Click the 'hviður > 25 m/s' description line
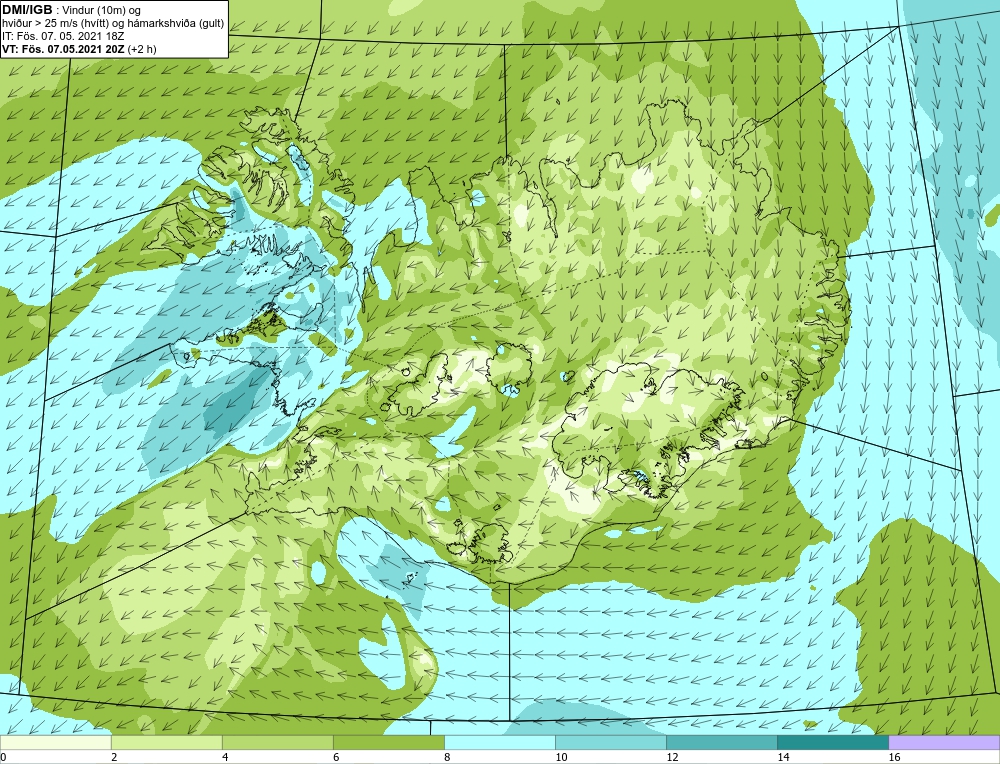This screenshot has width=1000, height=764. [x=113, y=24]
